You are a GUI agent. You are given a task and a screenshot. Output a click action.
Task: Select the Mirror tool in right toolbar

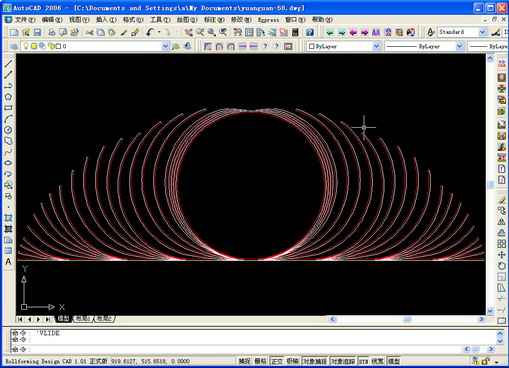(501, 221)
